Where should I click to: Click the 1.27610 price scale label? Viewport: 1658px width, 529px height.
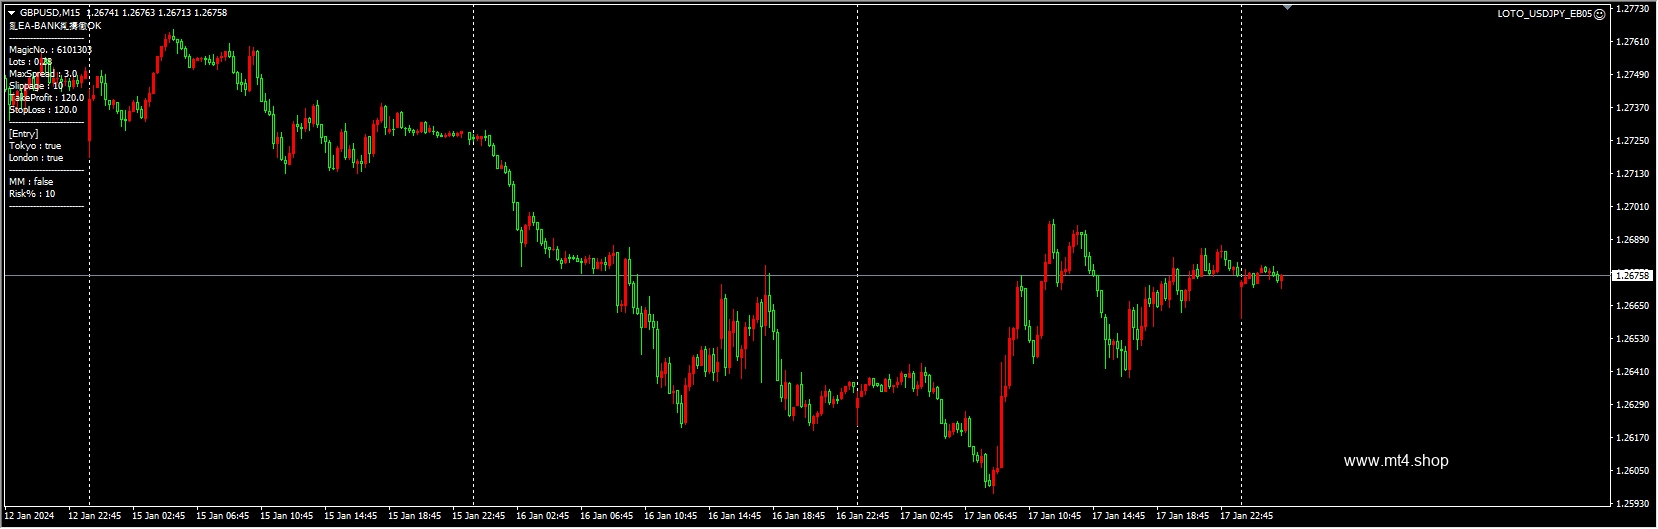click(1632, 42)
